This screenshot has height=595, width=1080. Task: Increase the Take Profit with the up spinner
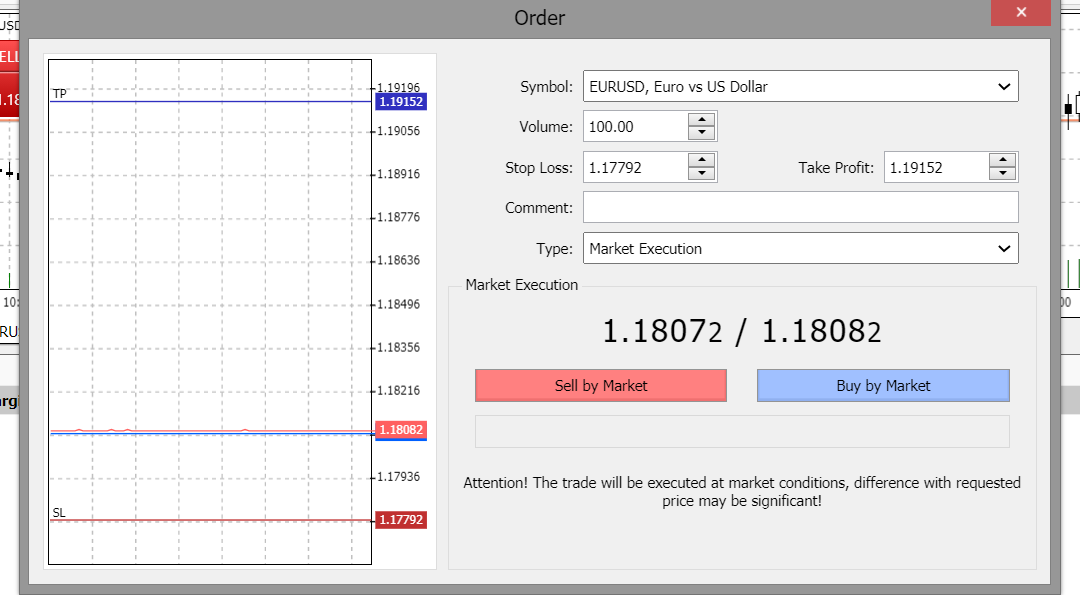(x=1003, y=161)
